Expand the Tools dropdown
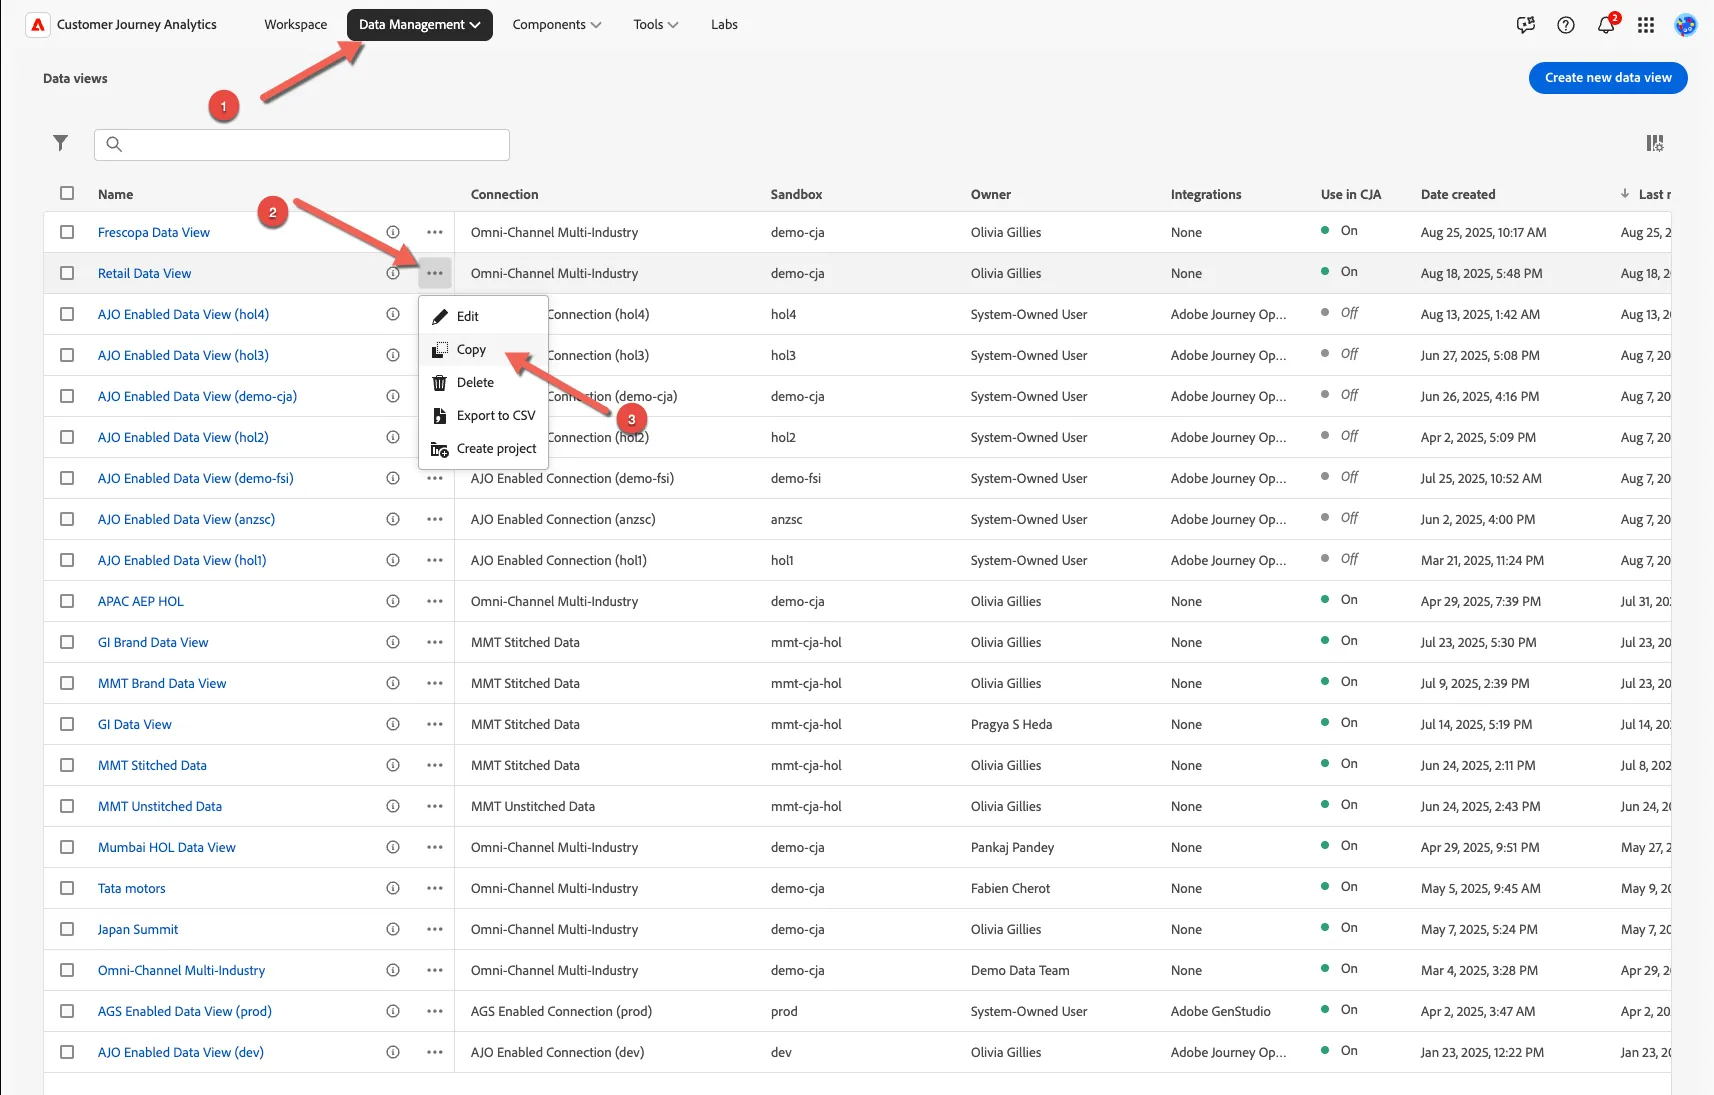 (x=656, y=25)
